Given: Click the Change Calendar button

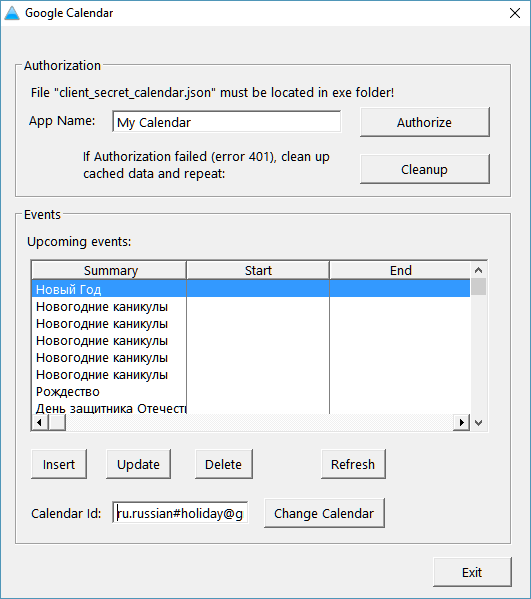Looking at the screenshot, I should pos(324,513).
